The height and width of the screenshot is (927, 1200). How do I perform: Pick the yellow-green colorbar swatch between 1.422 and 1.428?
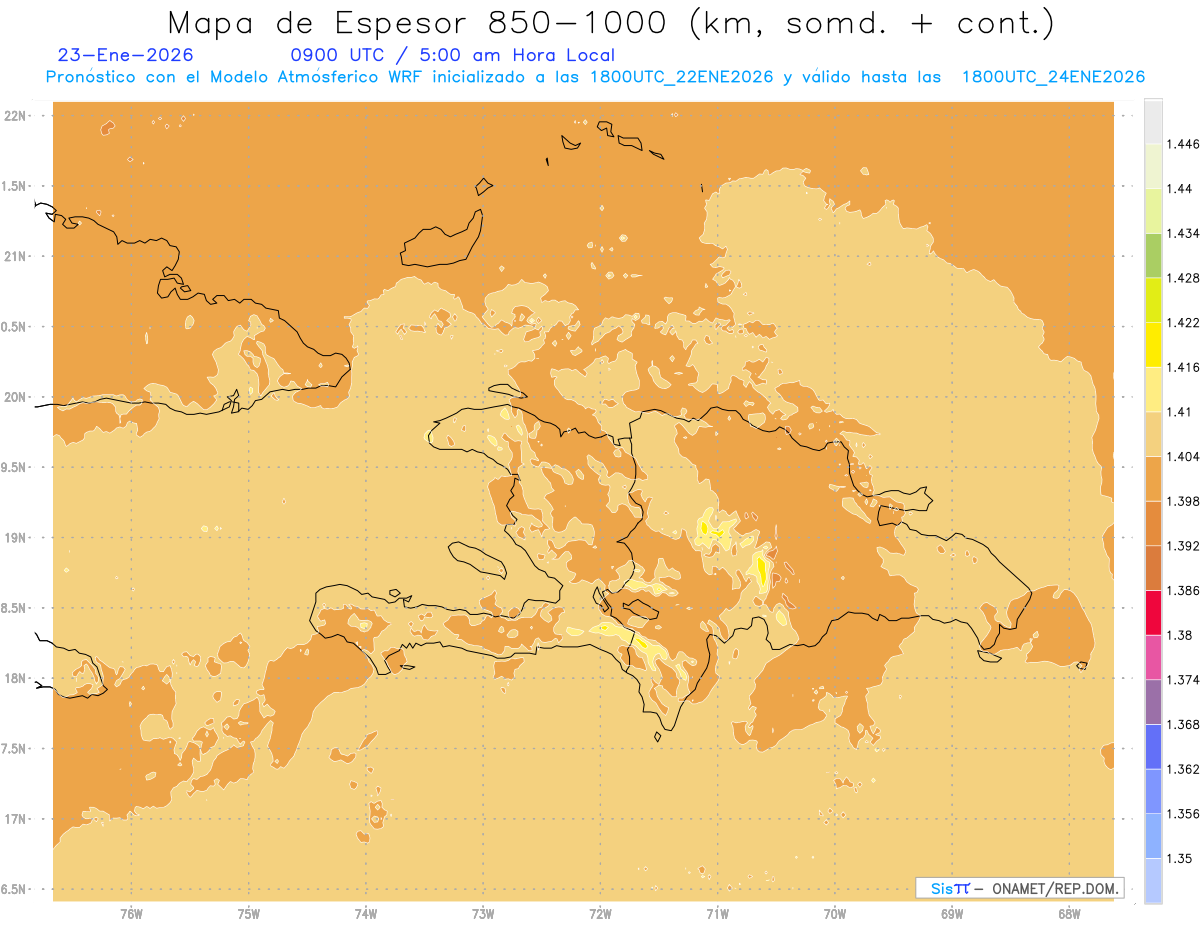1153,300
